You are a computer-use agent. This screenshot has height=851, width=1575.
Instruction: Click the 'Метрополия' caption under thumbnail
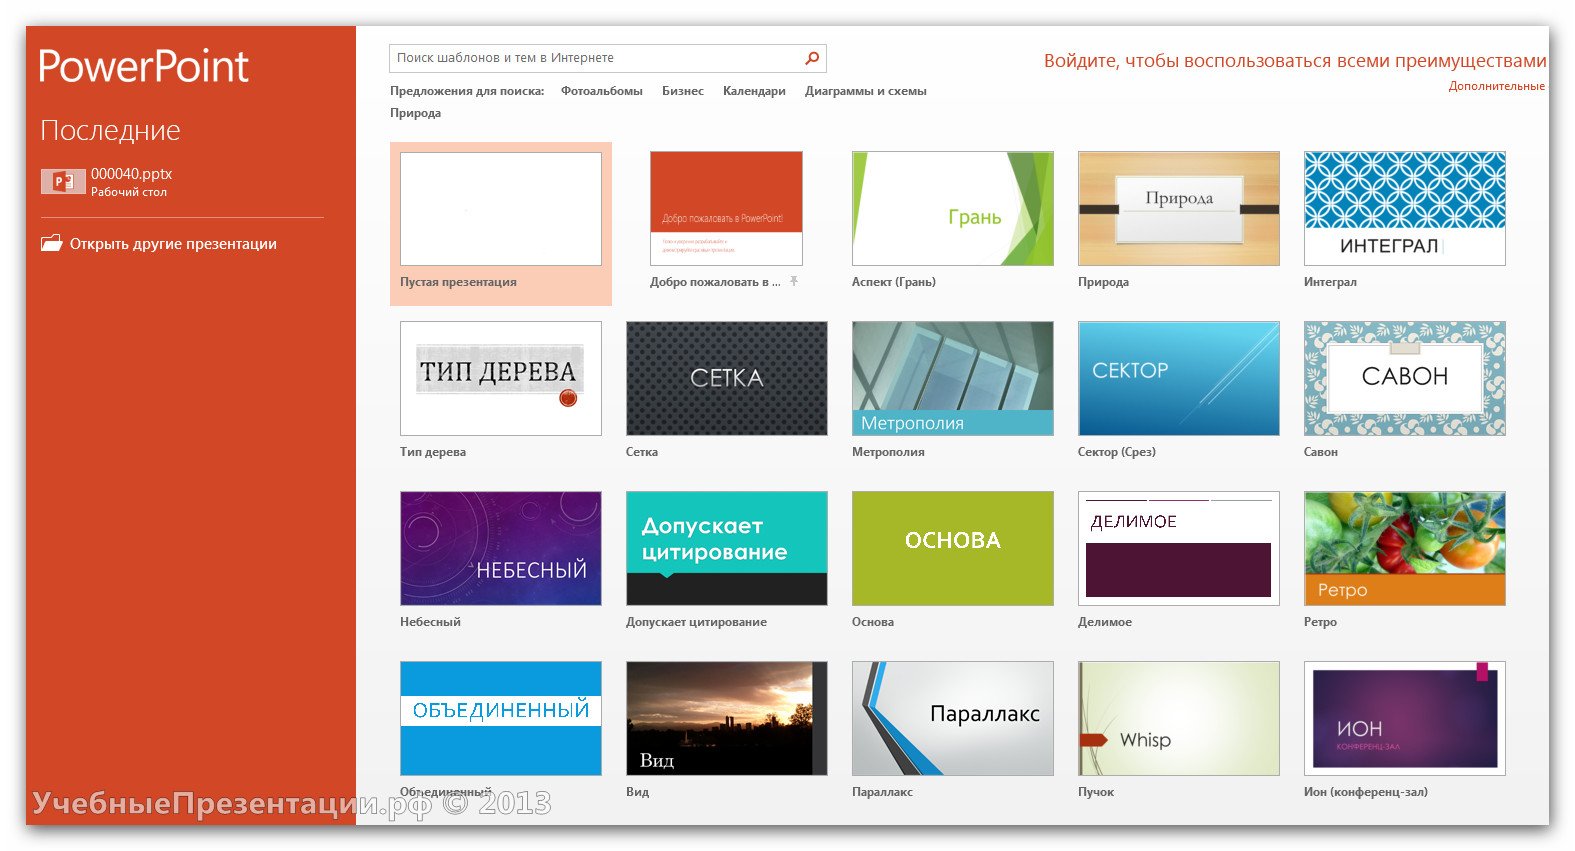click(x=888, y=452)
